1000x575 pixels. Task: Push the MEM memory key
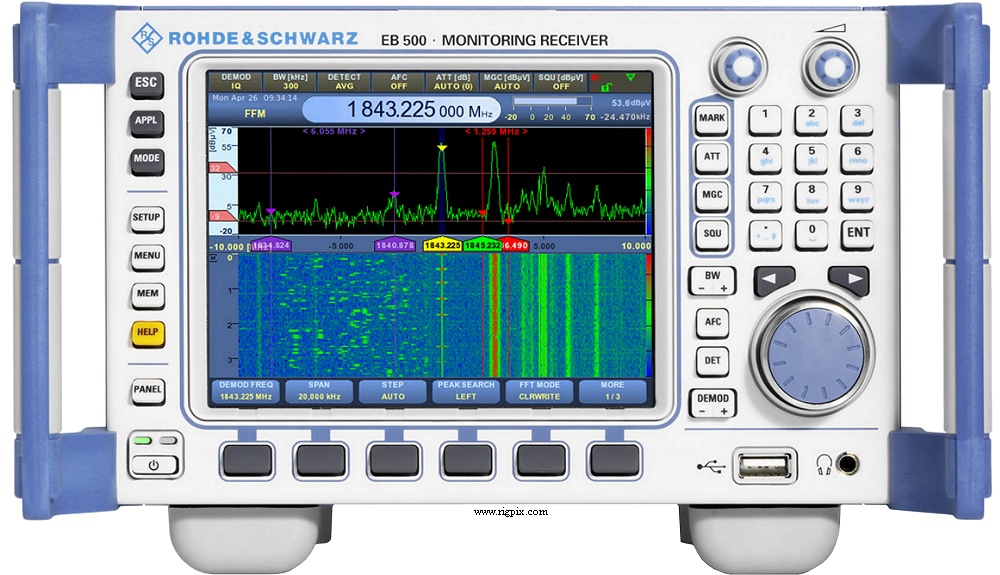147,295
